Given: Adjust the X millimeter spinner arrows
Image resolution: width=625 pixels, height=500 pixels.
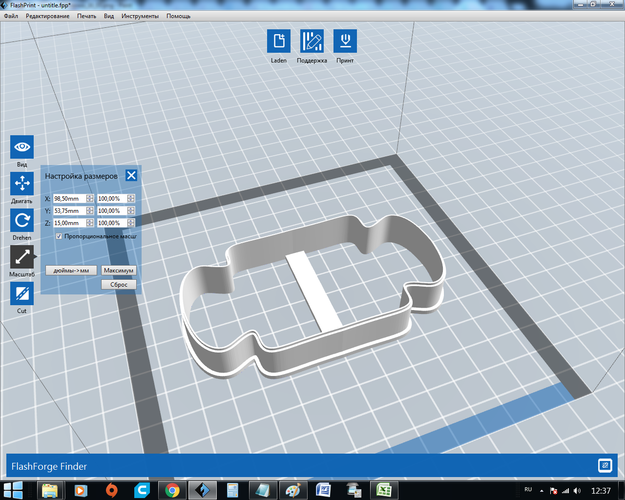Looking at the screenshot, I should pos(90,199).
